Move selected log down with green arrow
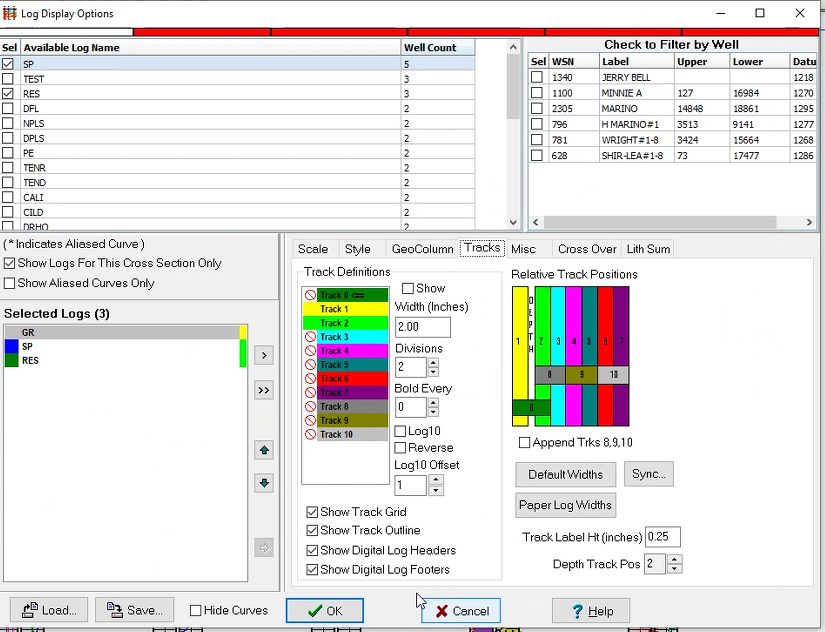Screen dimensions: 825x632 coord(264,484)
